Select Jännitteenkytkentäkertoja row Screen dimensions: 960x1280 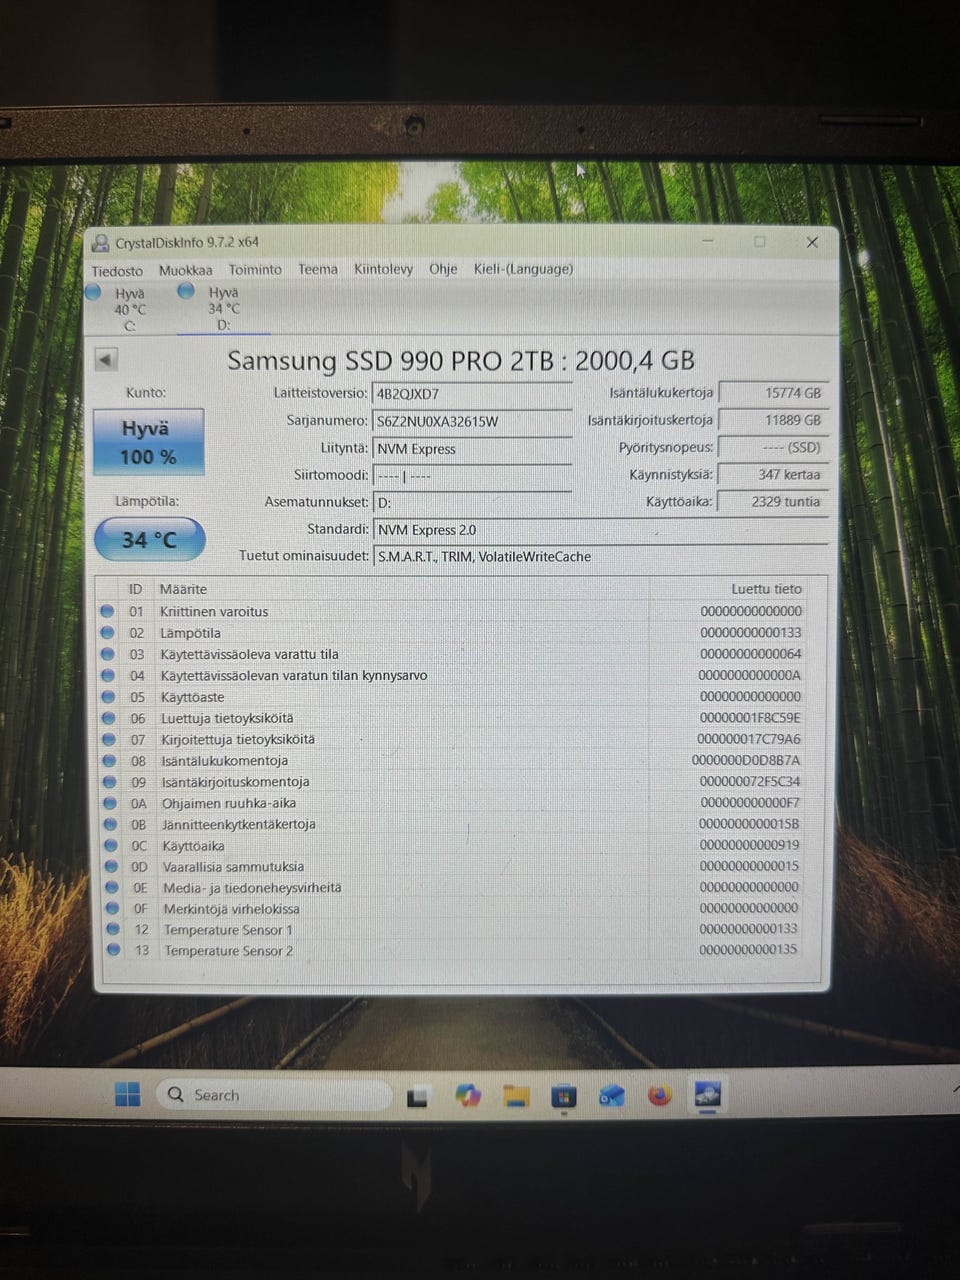[462, 824]
